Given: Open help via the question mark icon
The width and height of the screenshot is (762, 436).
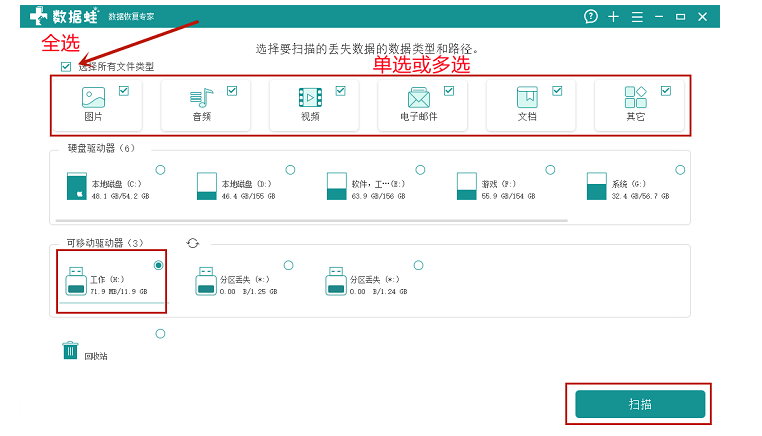Looking at the screenshot, I should point(590,17).
